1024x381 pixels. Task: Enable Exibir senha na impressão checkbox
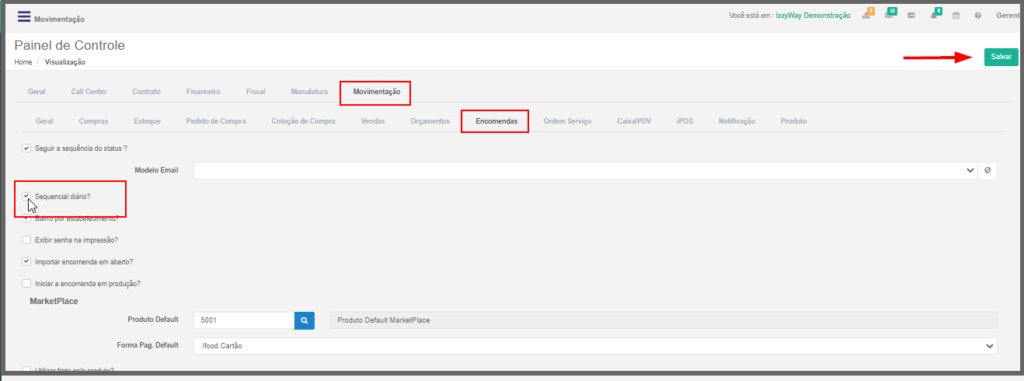pyautogui.click(x=26, y=240)
